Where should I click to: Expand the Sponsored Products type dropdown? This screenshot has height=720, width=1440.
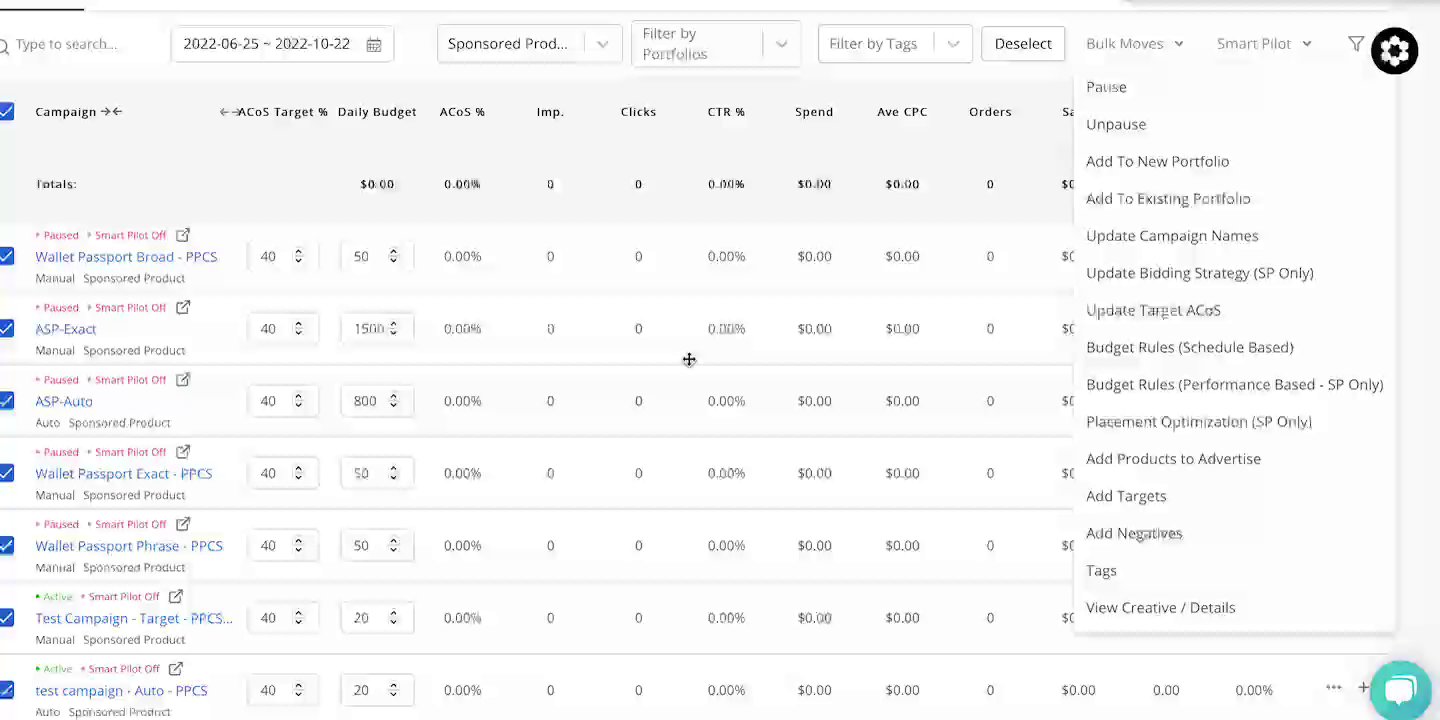tap(529, 44)
